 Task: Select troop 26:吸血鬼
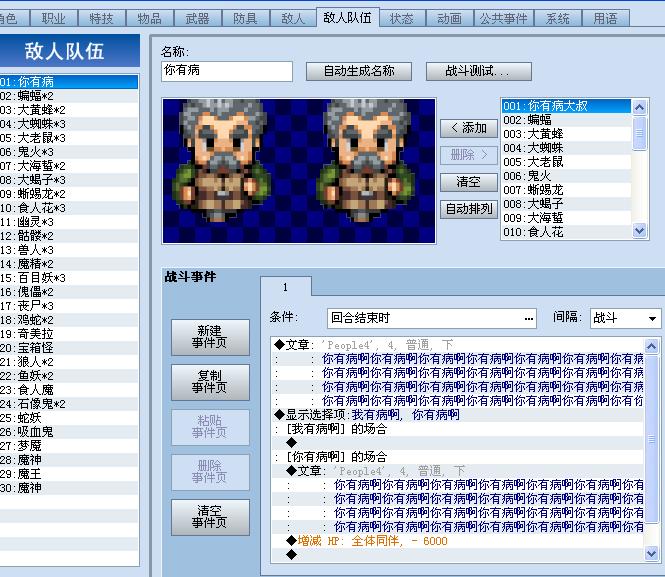point(69,432)
